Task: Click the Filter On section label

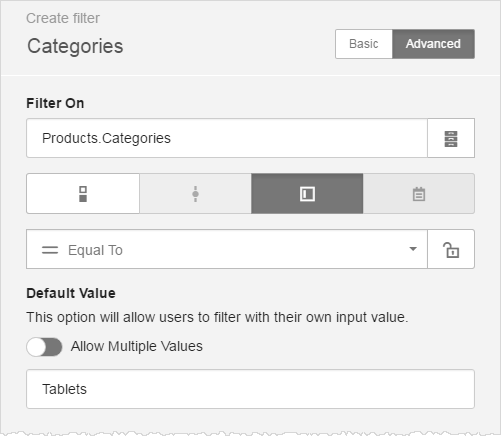Action: coord(55,103)
